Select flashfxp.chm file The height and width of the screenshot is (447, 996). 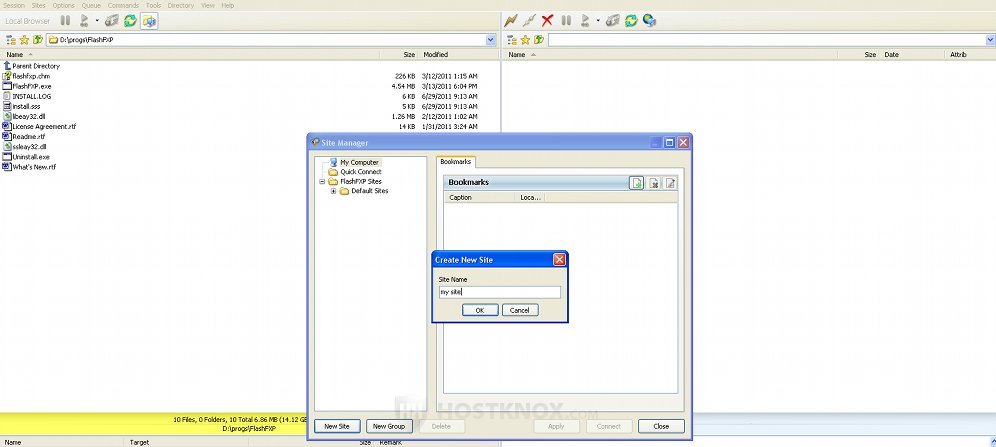(31, 76)
